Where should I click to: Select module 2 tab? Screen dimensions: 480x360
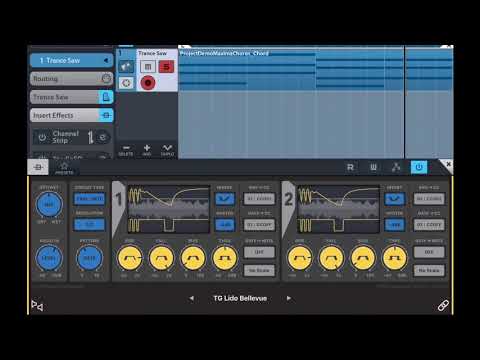pos(289,200)
